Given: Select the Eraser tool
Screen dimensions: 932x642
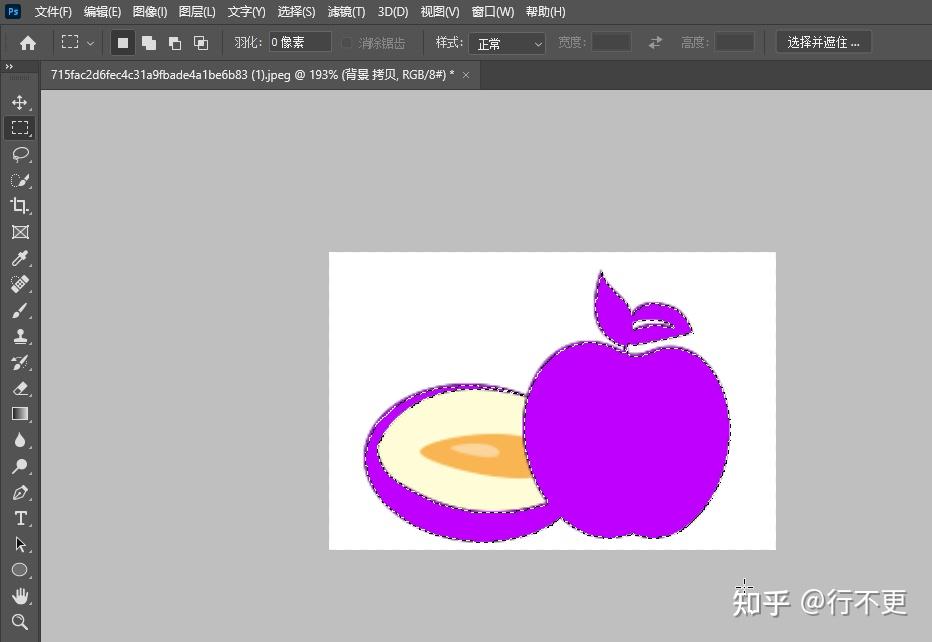Looking at the screenshot, I should coord(20,388).
